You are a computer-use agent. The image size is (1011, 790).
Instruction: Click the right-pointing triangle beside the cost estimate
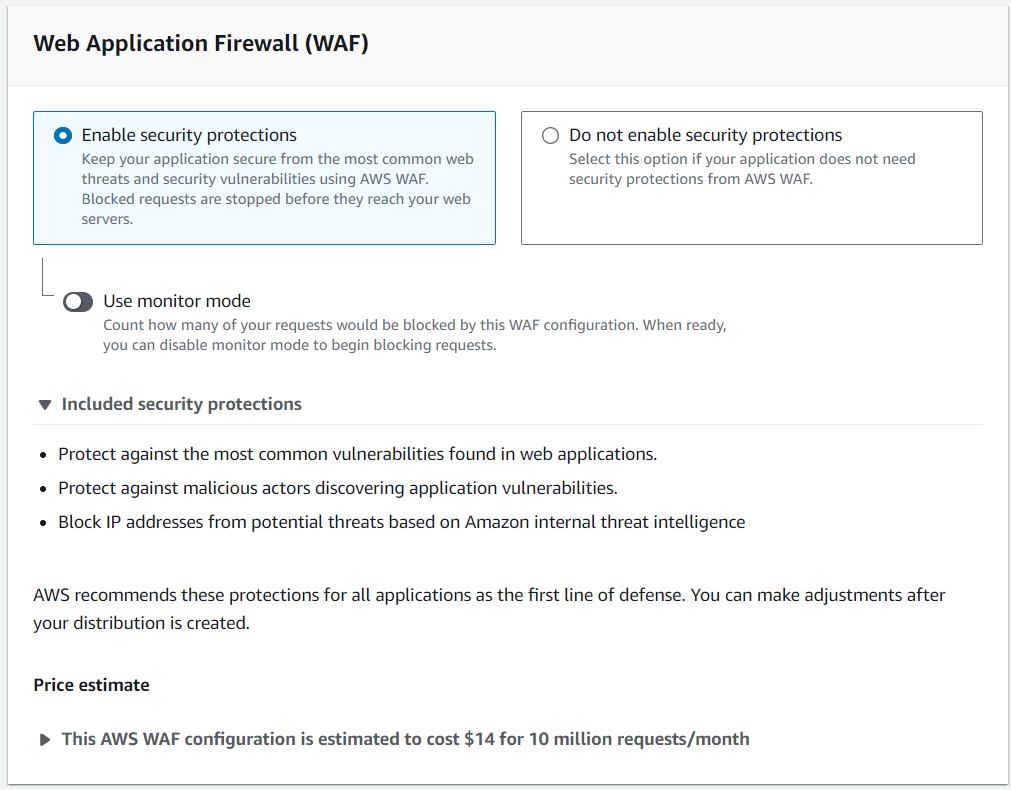point(45,739)
